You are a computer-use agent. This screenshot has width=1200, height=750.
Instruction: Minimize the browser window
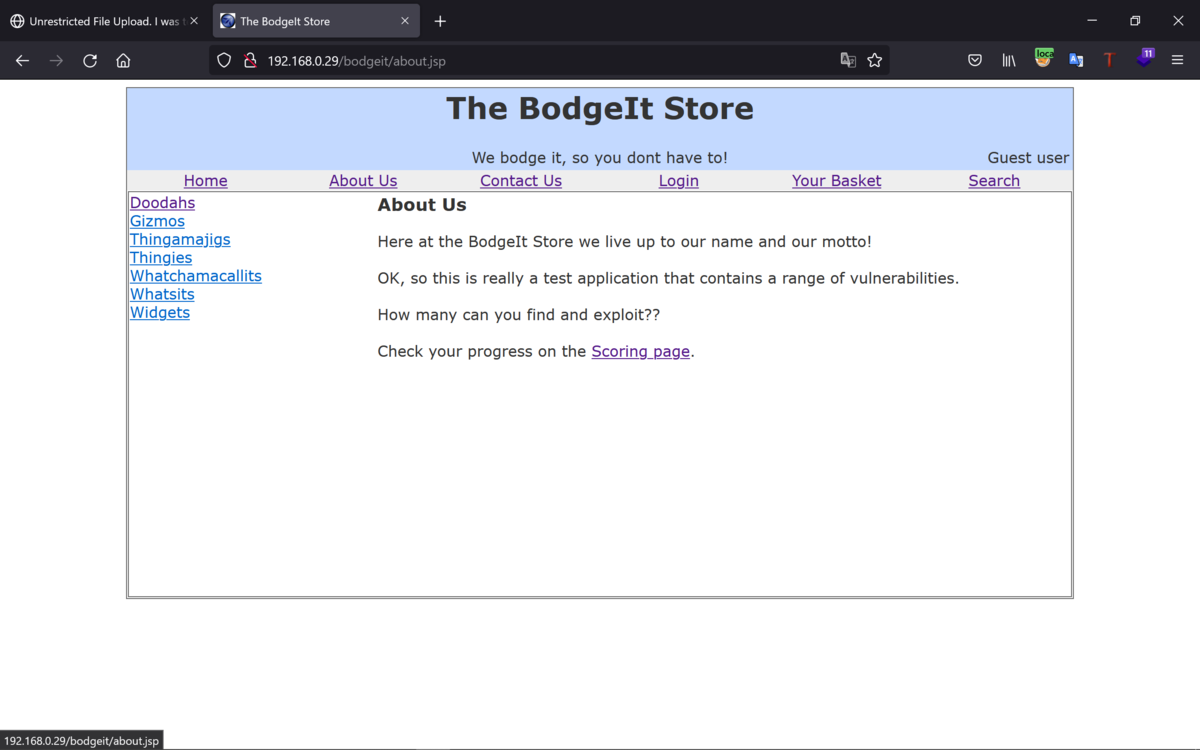coord(1092,21)
